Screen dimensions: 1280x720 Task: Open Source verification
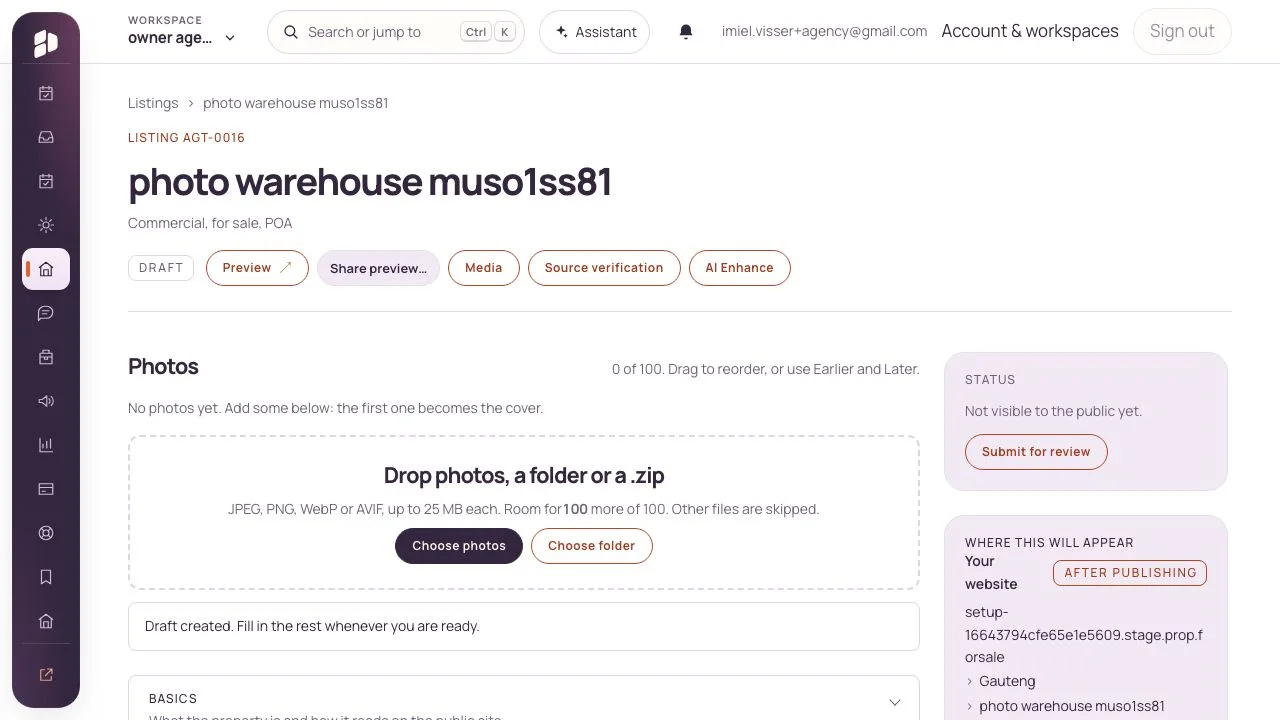point(604,268)
